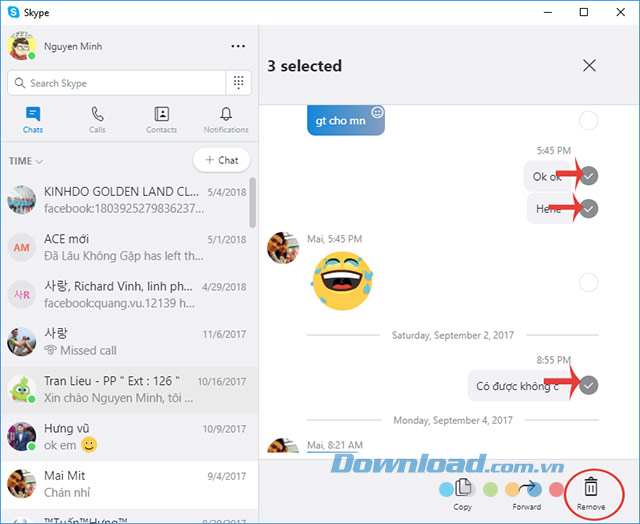Click reaction smiley on 'gt cho mn' bubble
The image size is (640, 524).
pyautogui.click(x=377, y=112)
